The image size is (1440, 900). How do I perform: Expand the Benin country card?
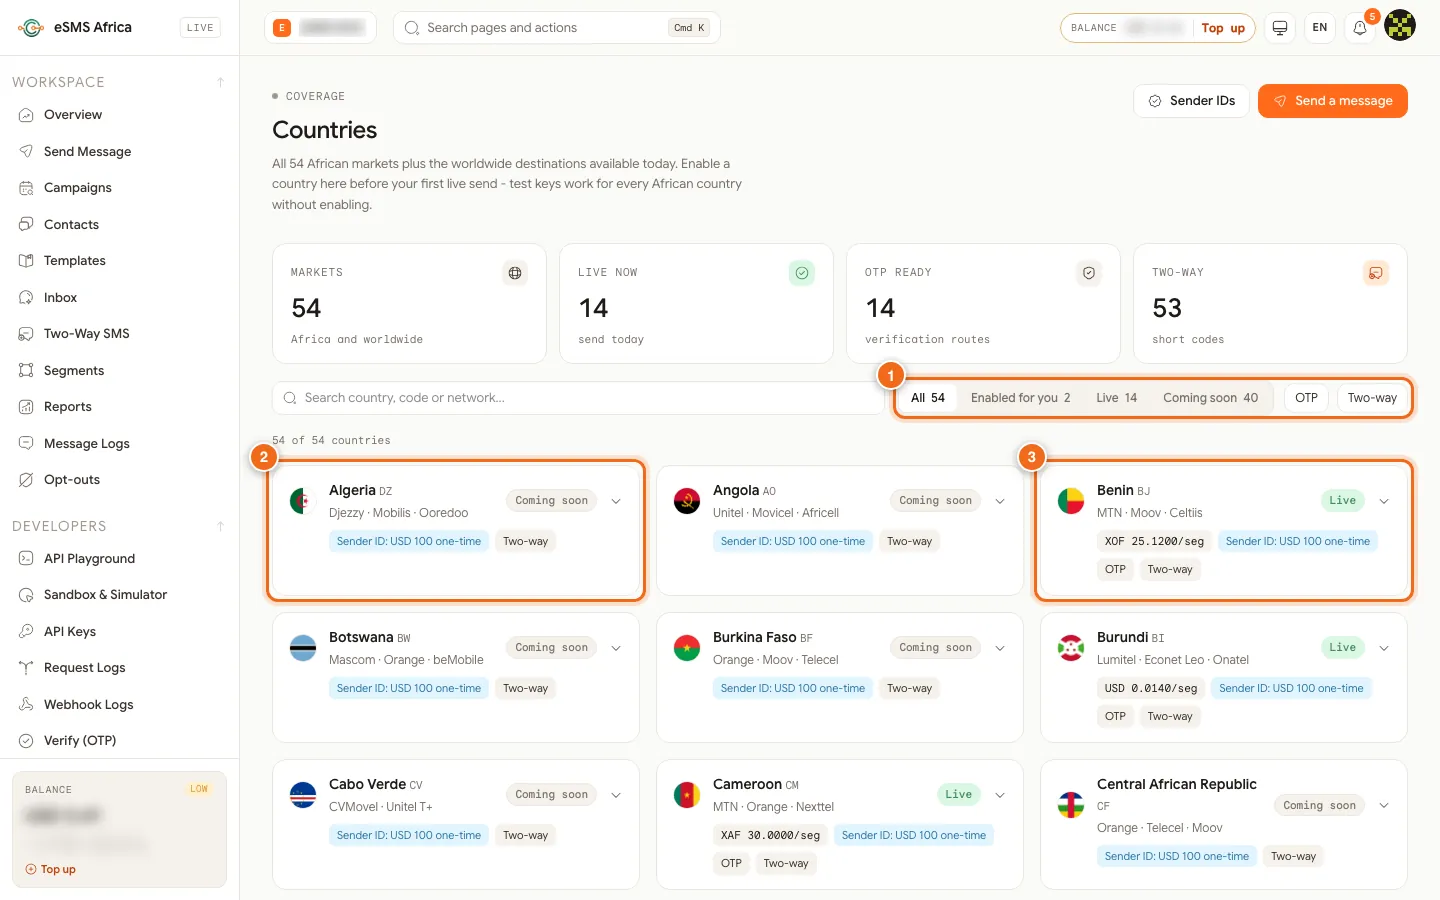[x=1384, y=501]
